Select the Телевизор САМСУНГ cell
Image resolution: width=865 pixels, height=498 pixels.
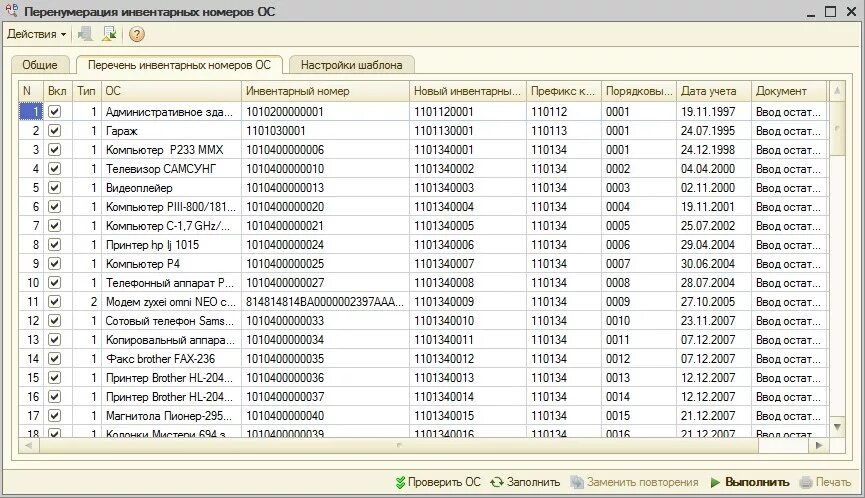171,169
